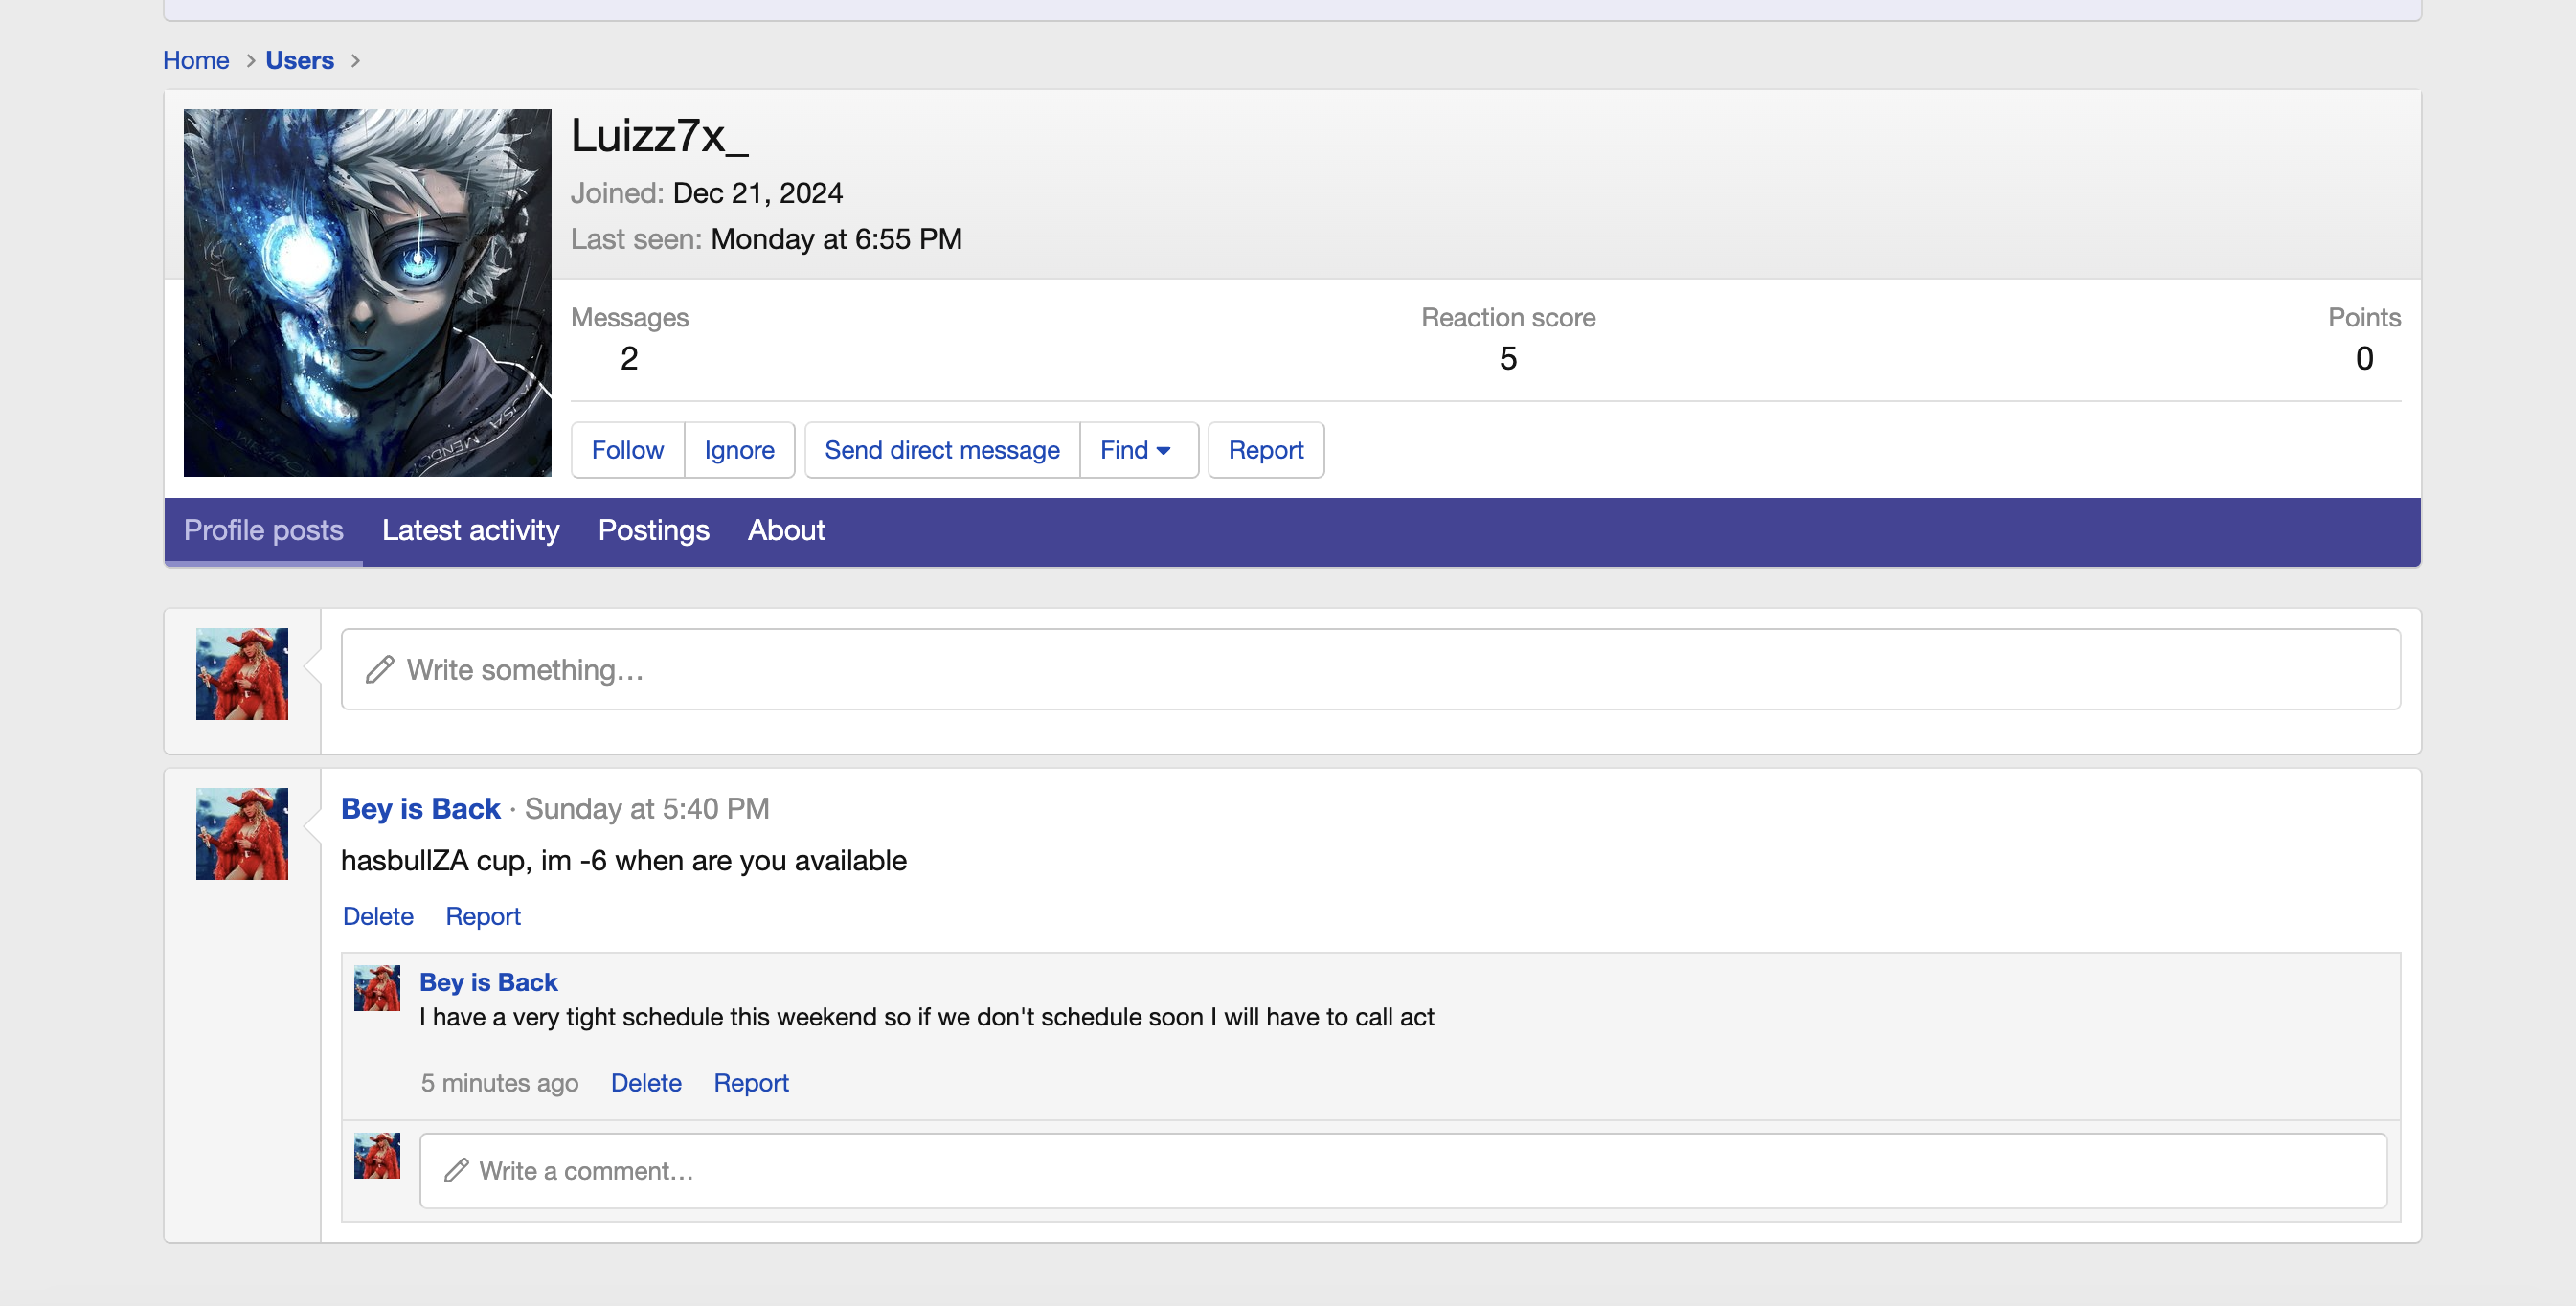Screen dimensions: 2576x1306
Task: Ignore user Luizz7x_
Action: pos(739,450)
